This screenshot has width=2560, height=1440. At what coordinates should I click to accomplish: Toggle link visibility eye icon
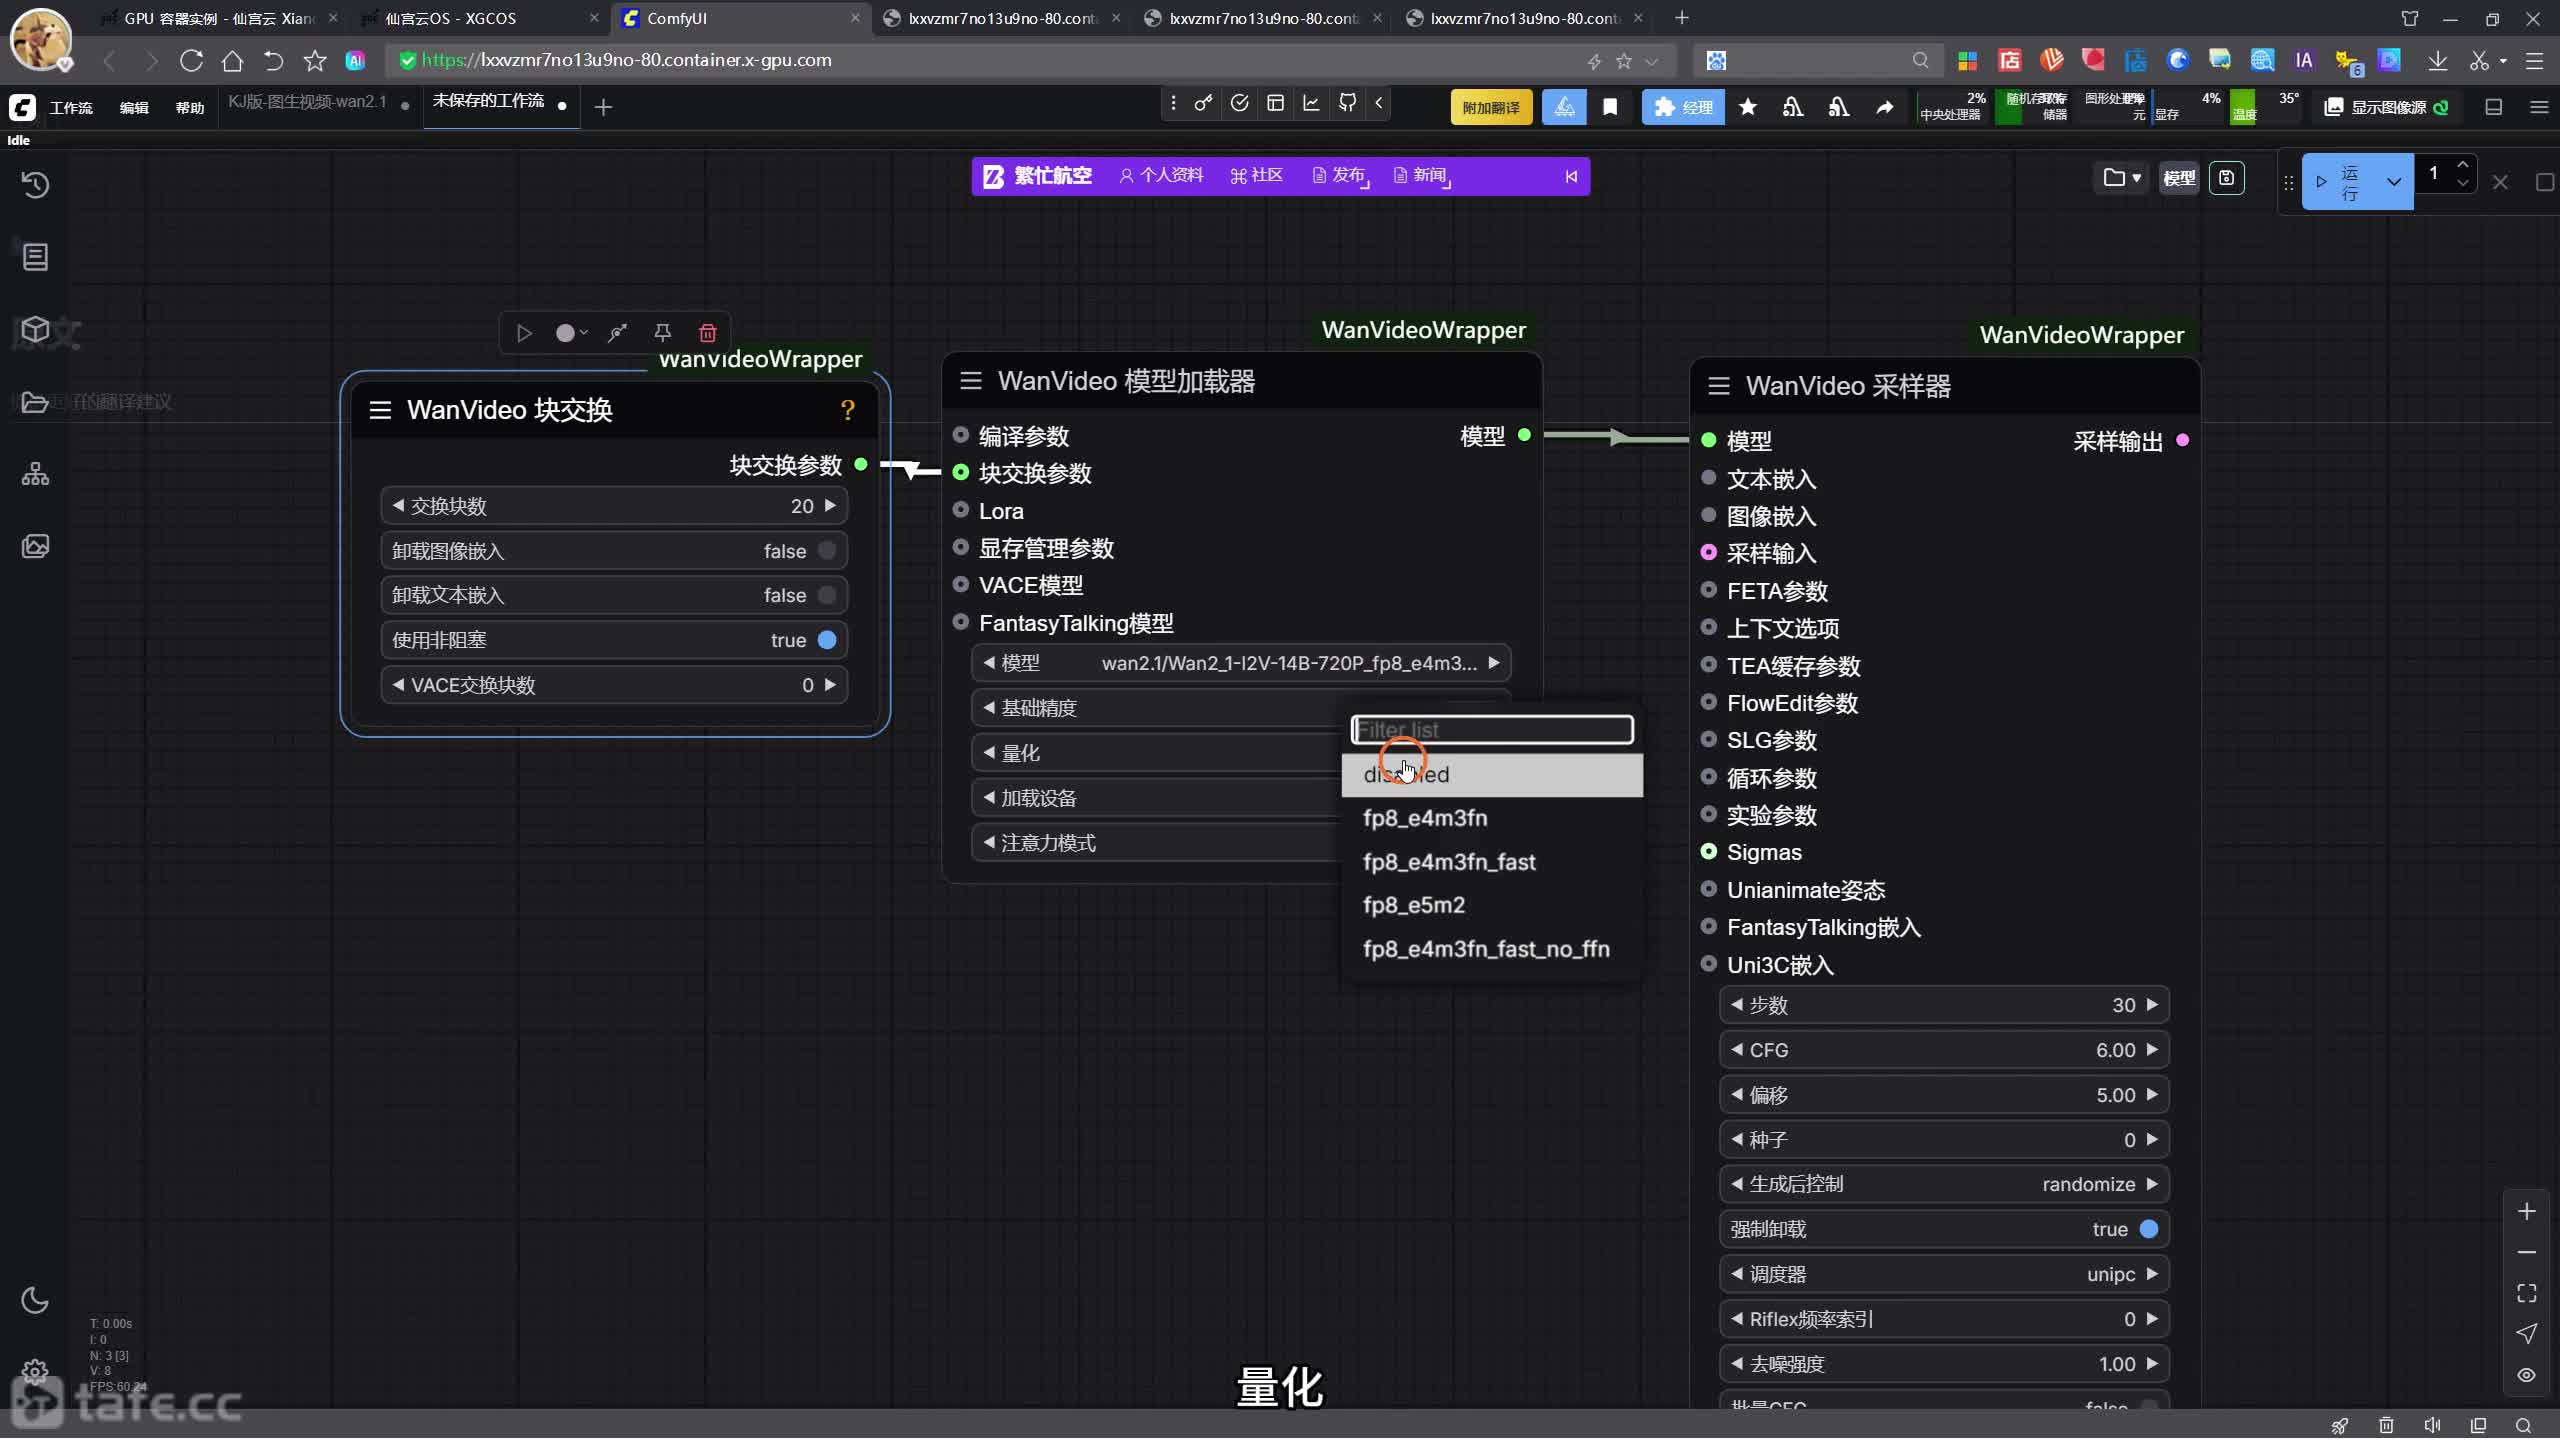coord(2527,1375)
